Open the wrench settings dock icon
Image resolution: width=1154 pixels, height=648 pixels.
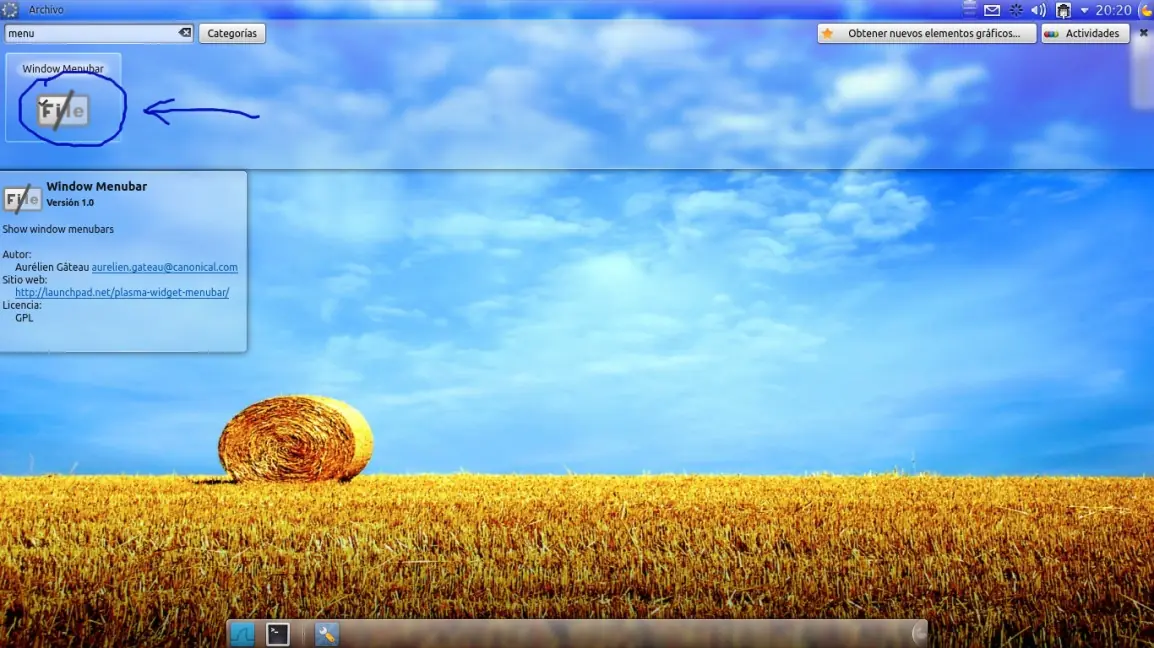[x=326, y=634]
